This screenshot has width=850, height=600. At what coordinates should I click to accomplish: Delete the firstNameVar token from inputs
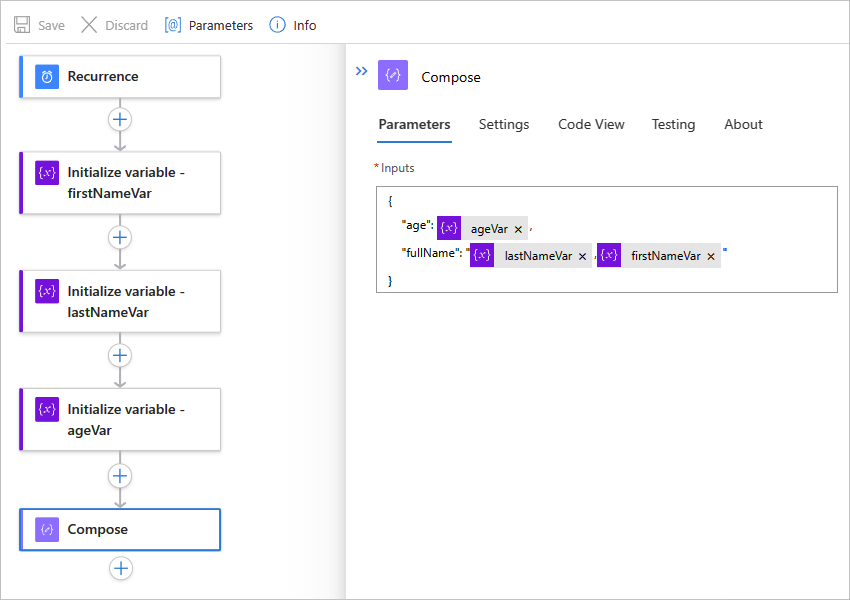point(711,256)
